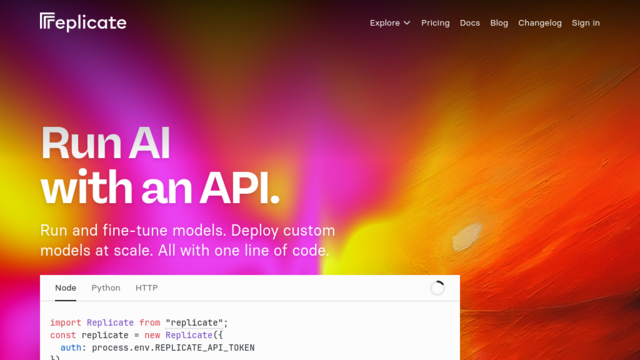Image resolution: width=640 pixels, height=360 pixels.
Task: Open the Blog link
Action: 499,23
